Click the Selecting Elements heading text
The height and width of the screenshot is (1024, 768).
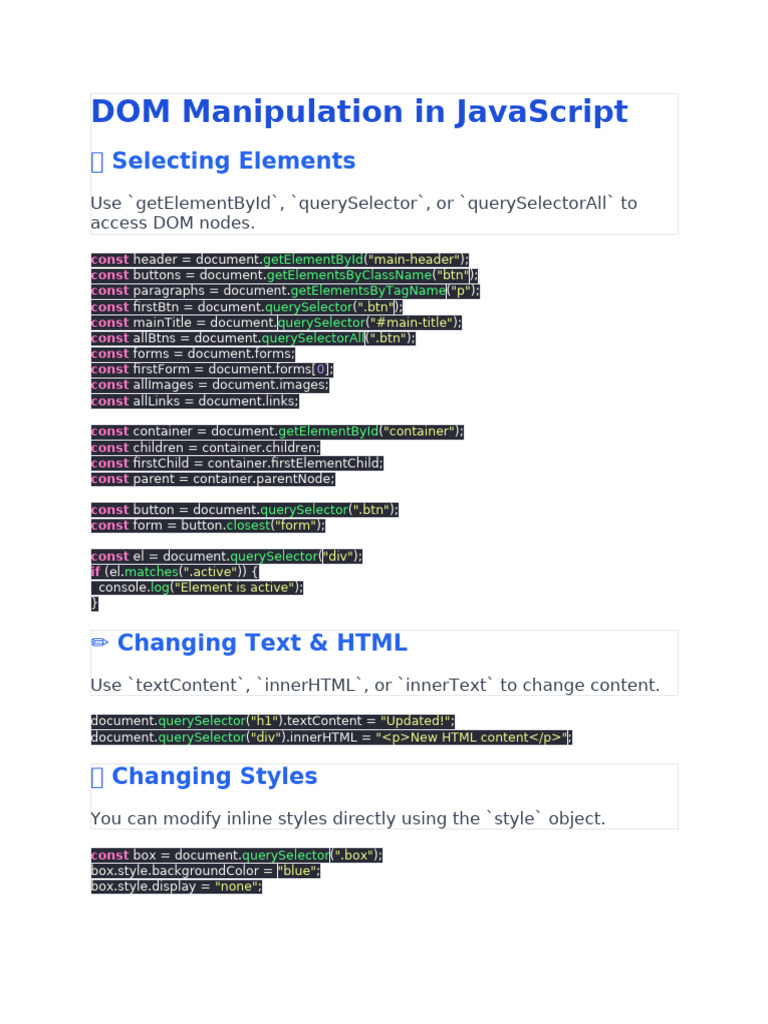(x=233, y=161)
